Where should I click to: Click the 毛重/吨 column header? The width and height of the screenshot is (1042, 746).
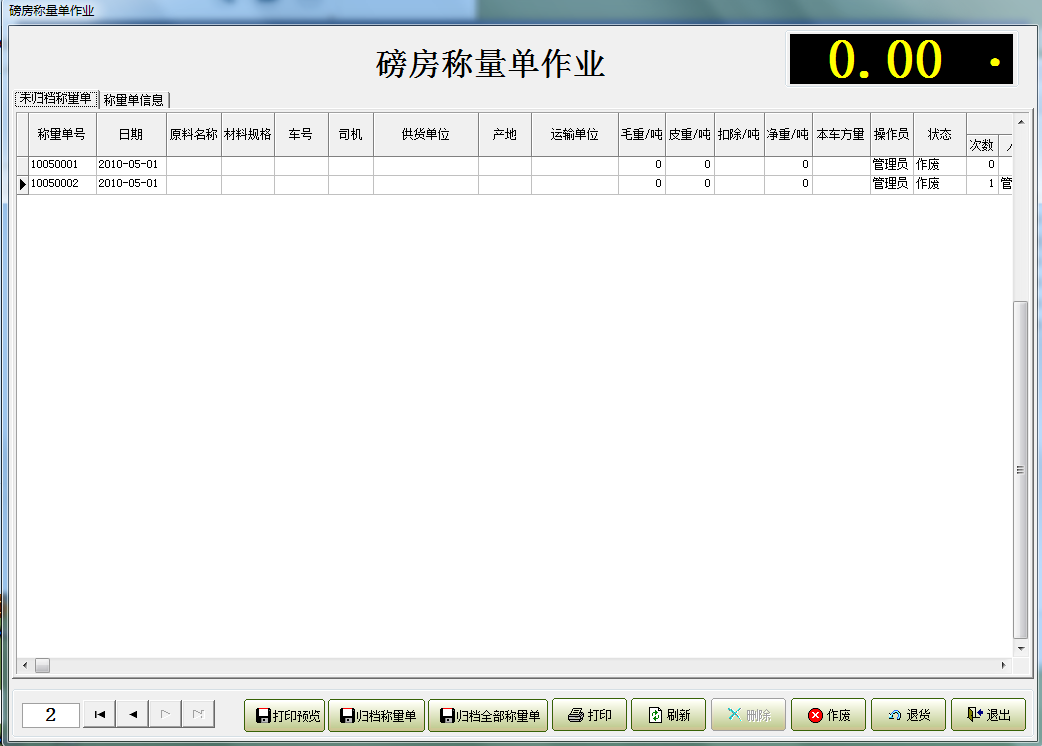(641, 133)
